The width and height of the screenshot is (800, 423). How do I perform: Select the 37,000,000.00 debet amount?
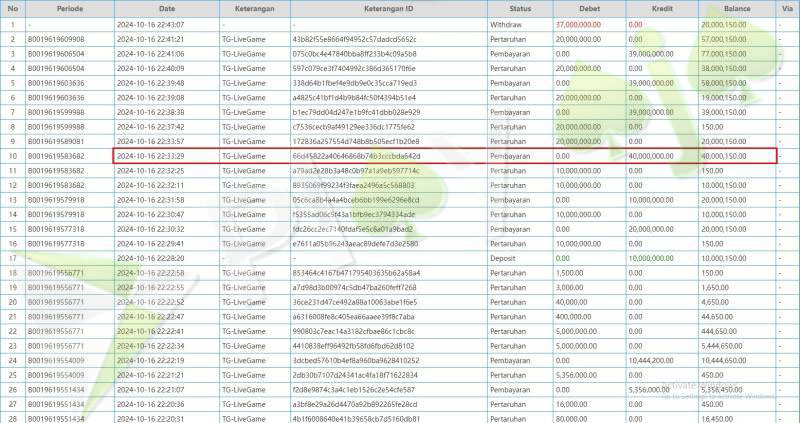[x=581, y=23]
